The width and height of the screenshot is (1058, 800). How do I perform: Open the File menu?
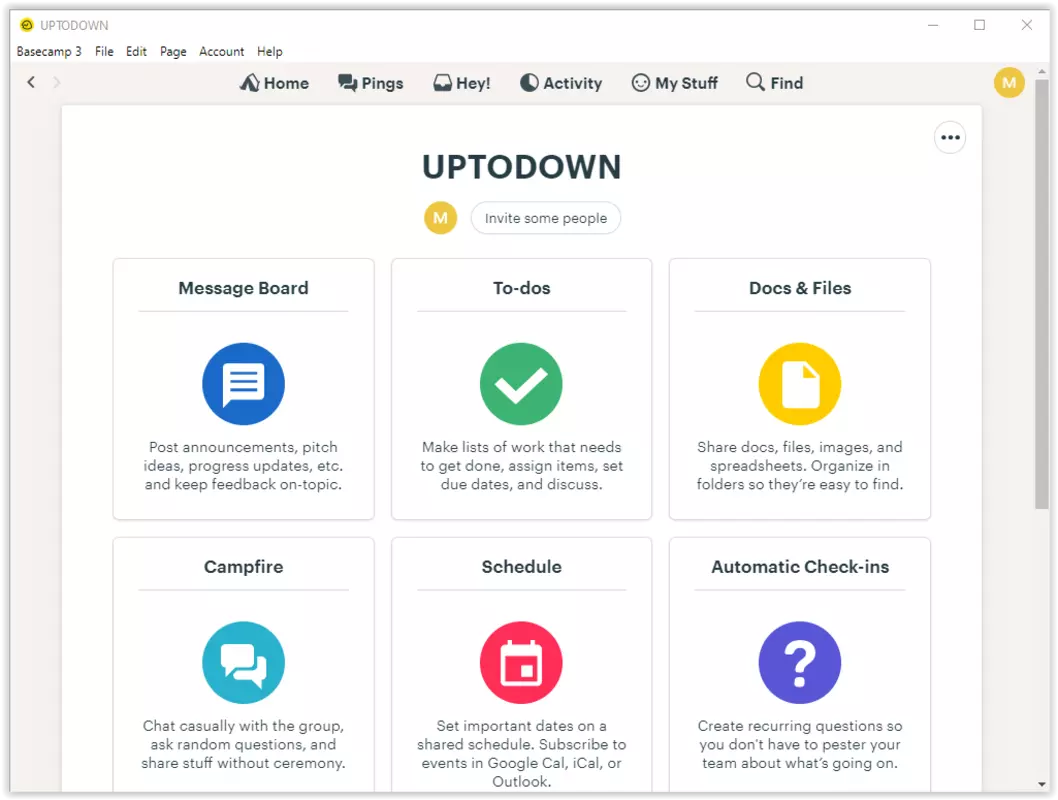(x=104, y=51)
